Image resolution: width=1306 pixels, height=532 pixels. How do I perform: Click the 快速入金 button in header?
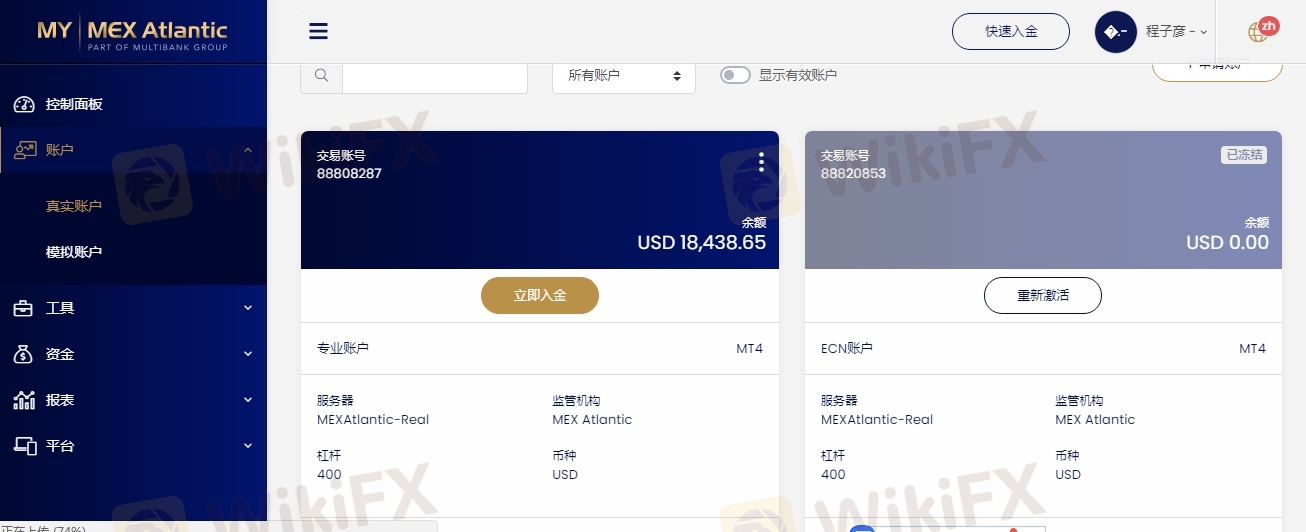pos(1011,31)
